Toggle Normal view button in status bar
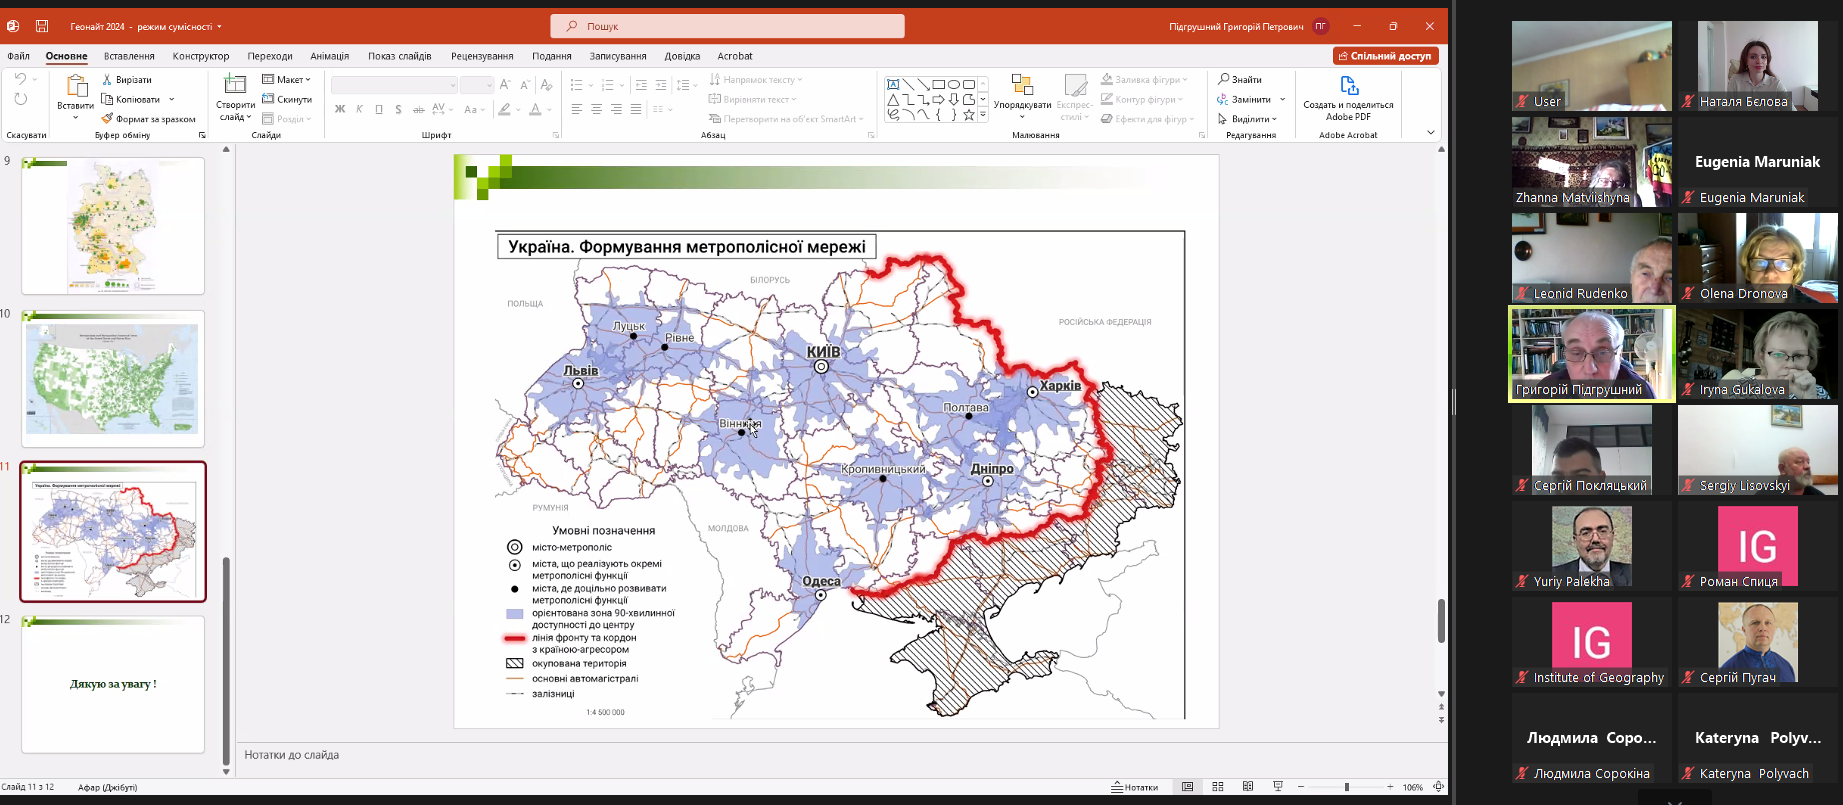 tap(1188, 787)
